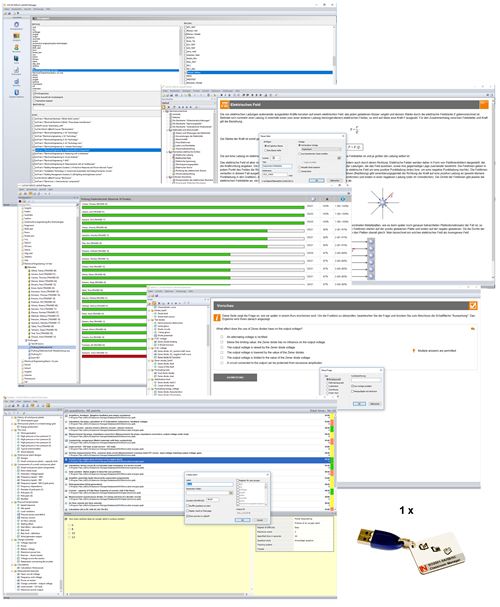Open the user/person icon in Manager sidebar
Viewport: 500px width, 607px height.
click(16, 47)
